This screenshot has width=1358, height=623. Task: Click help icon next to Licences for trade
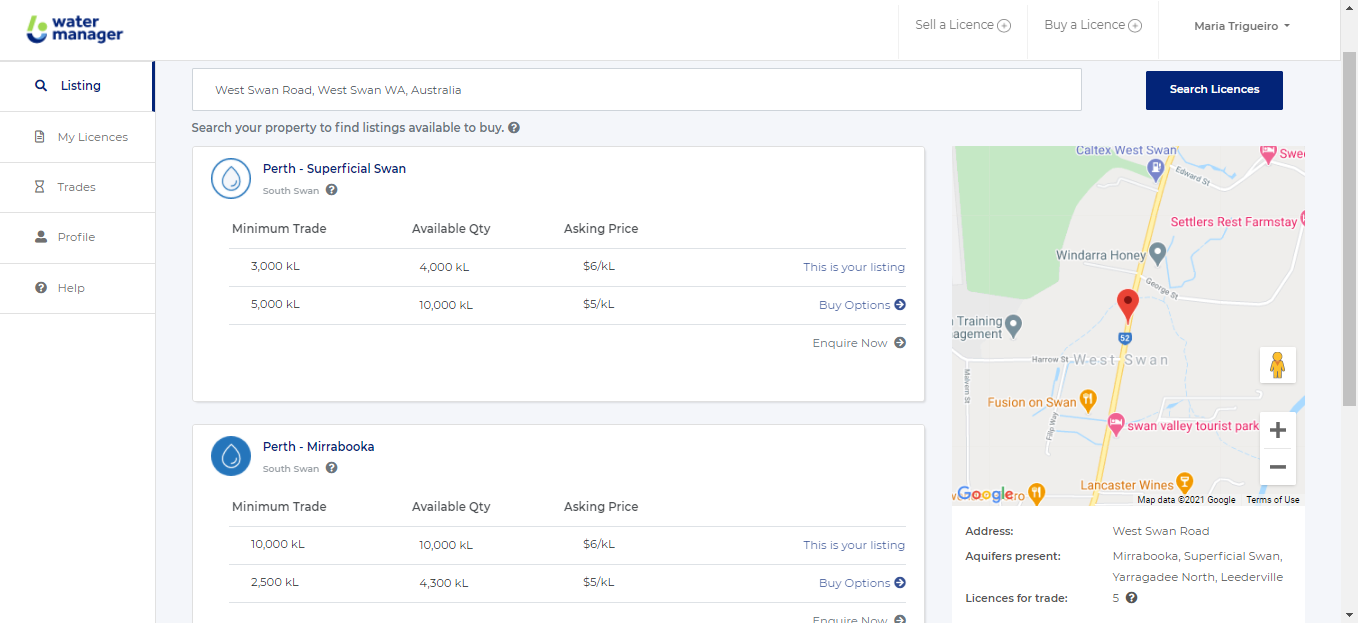tap(1131, 598)
